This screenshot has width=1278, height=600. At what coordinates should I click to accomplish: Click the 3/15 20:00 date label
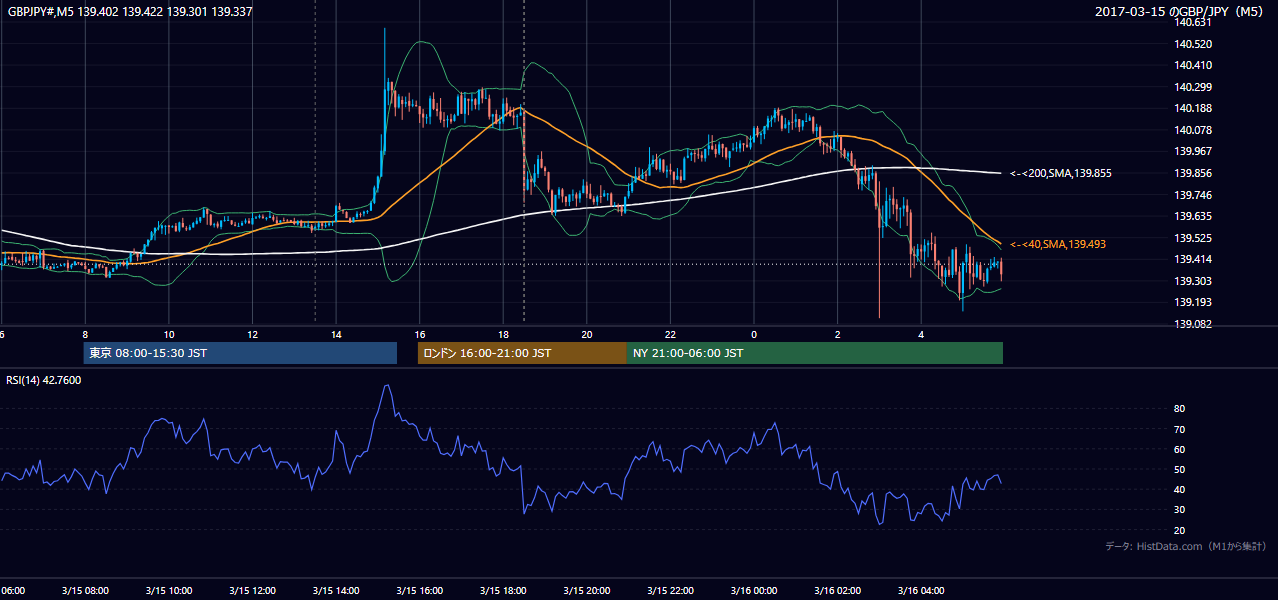[x=586, y=591]
